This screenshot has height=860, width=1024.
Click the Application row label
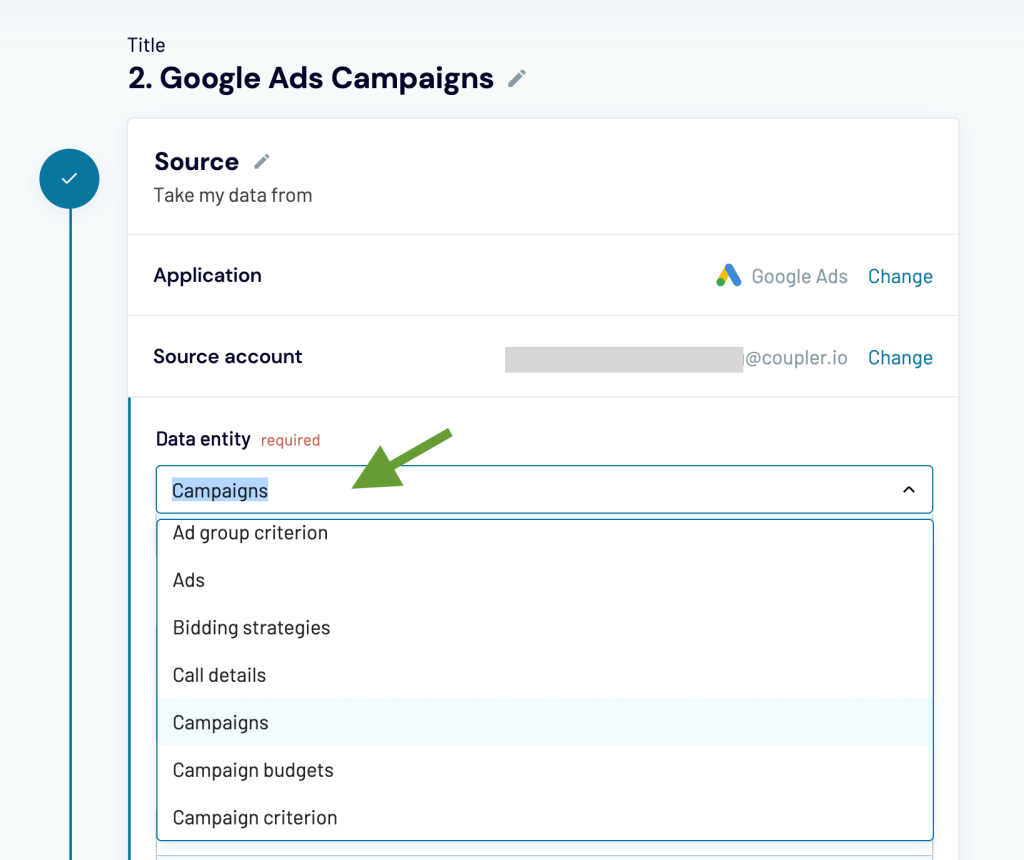click(x=207, y=276)
